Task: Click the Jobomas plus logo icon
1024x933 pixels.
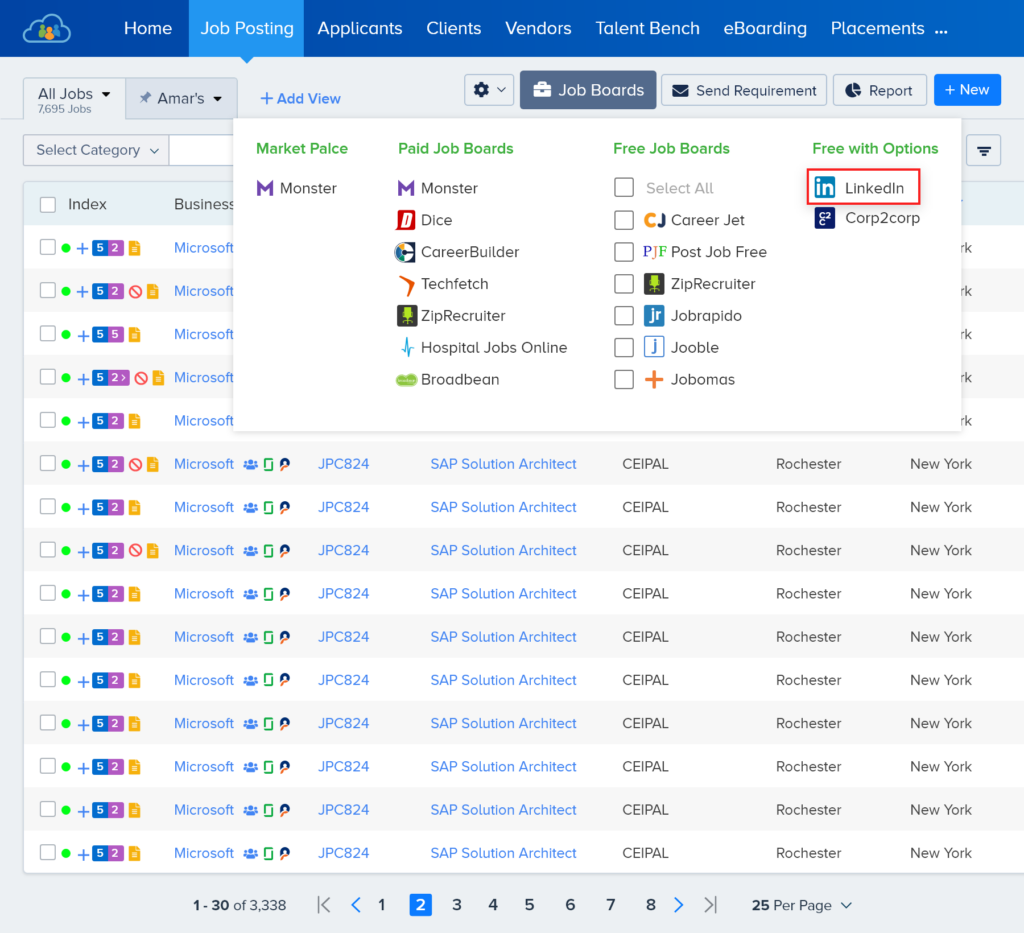Action: [654, 379]
